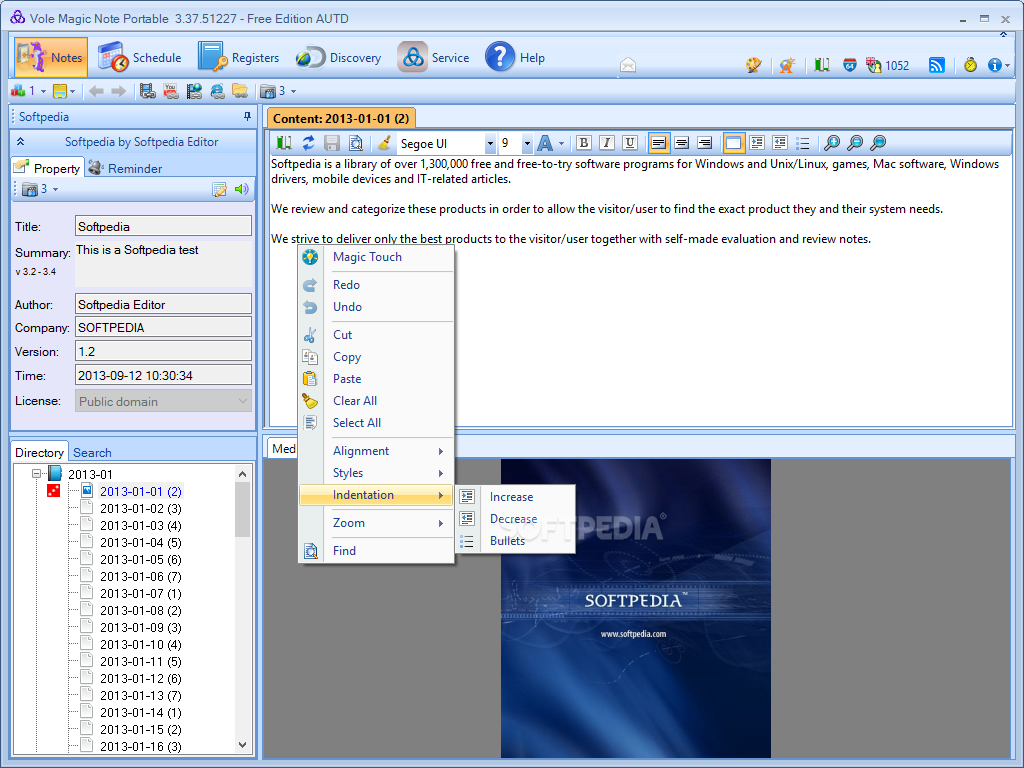Click the Title input field
Viewport: 1024px width, 768px height.
(x=163, y=226)
